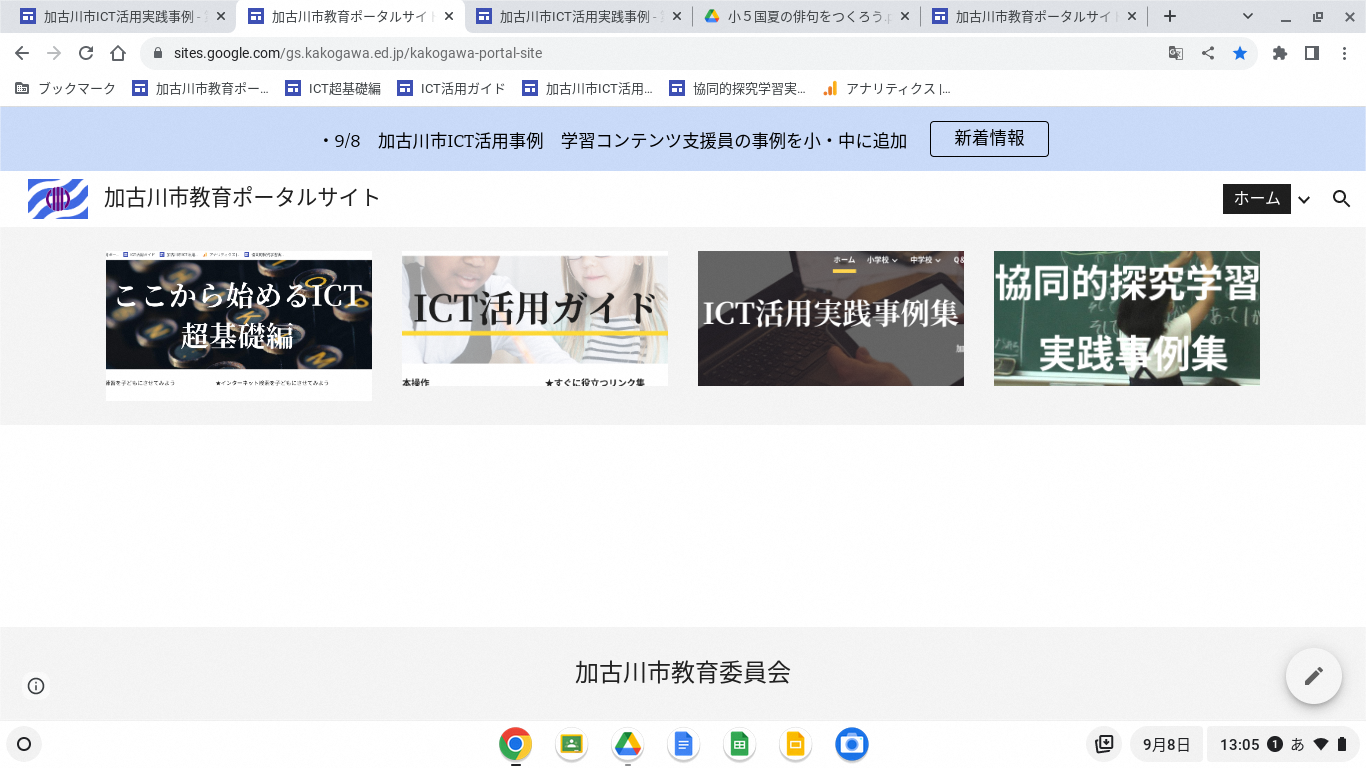The height and width of the screenshot is (768, 1366).
Task: Open ここから始めるICT超基礎編 thumbnail
Action: tap(239, 326)
